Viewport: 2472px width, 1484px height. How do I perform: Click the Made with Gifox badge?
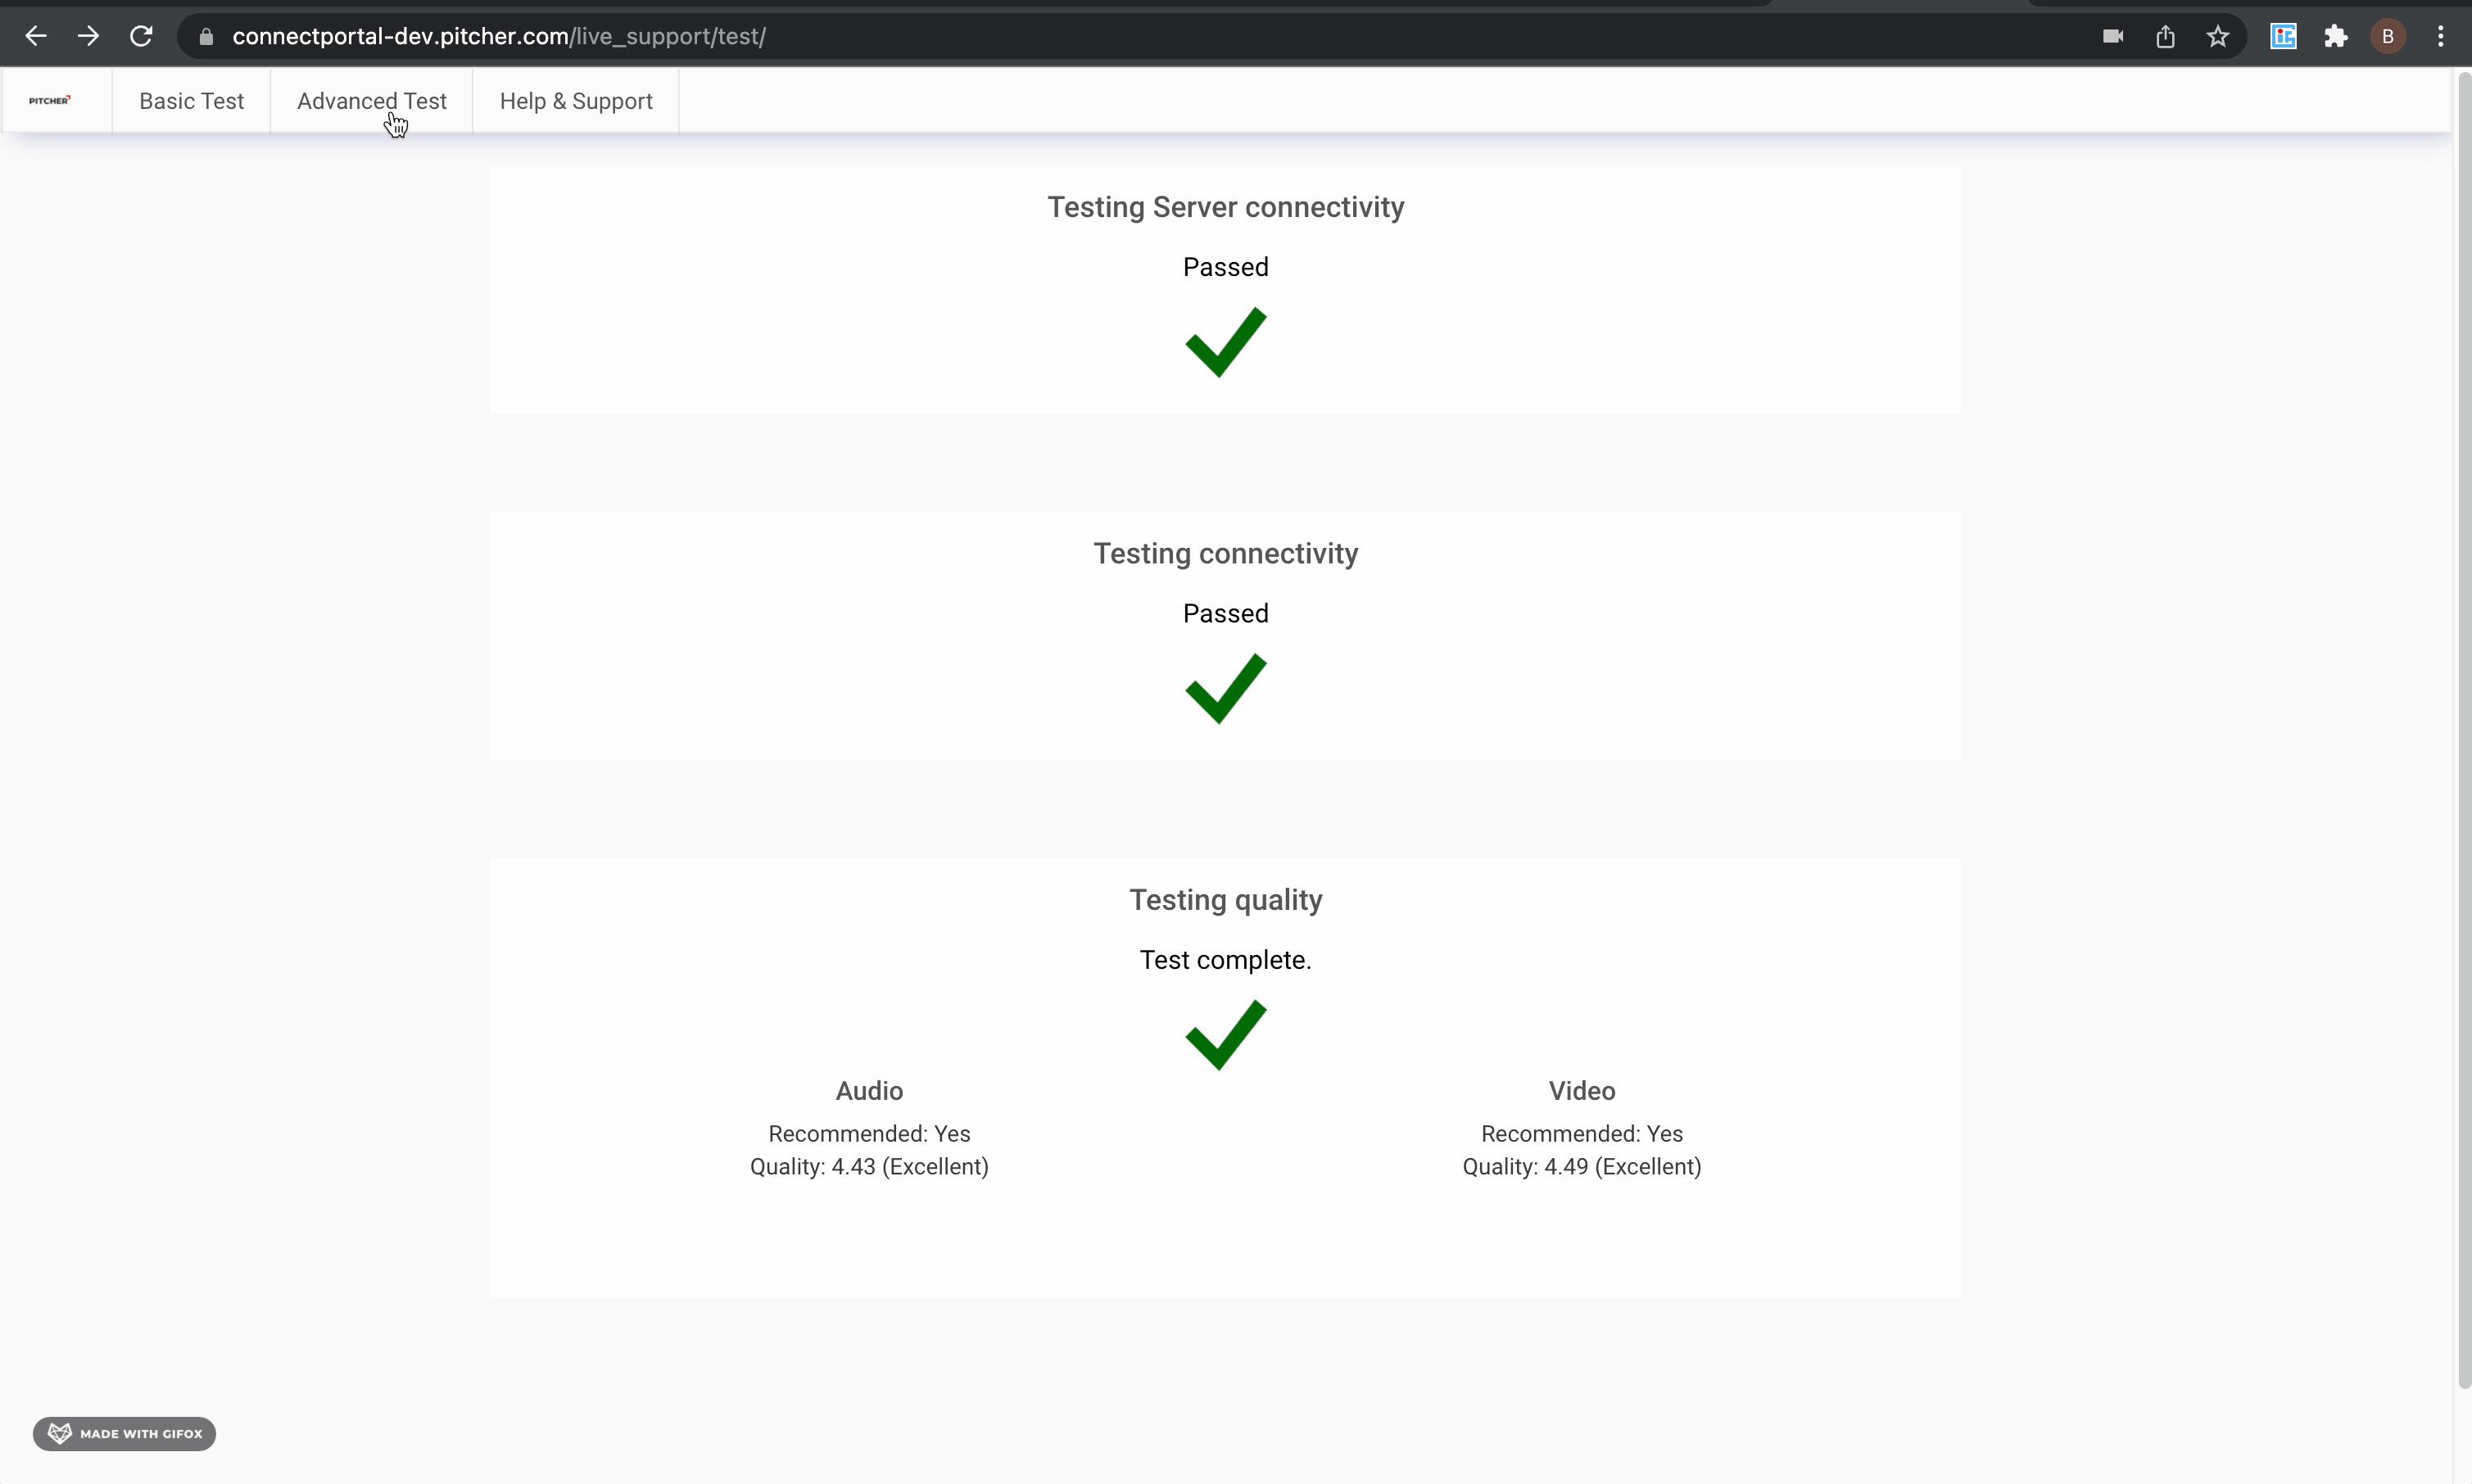coord(124,1433)
